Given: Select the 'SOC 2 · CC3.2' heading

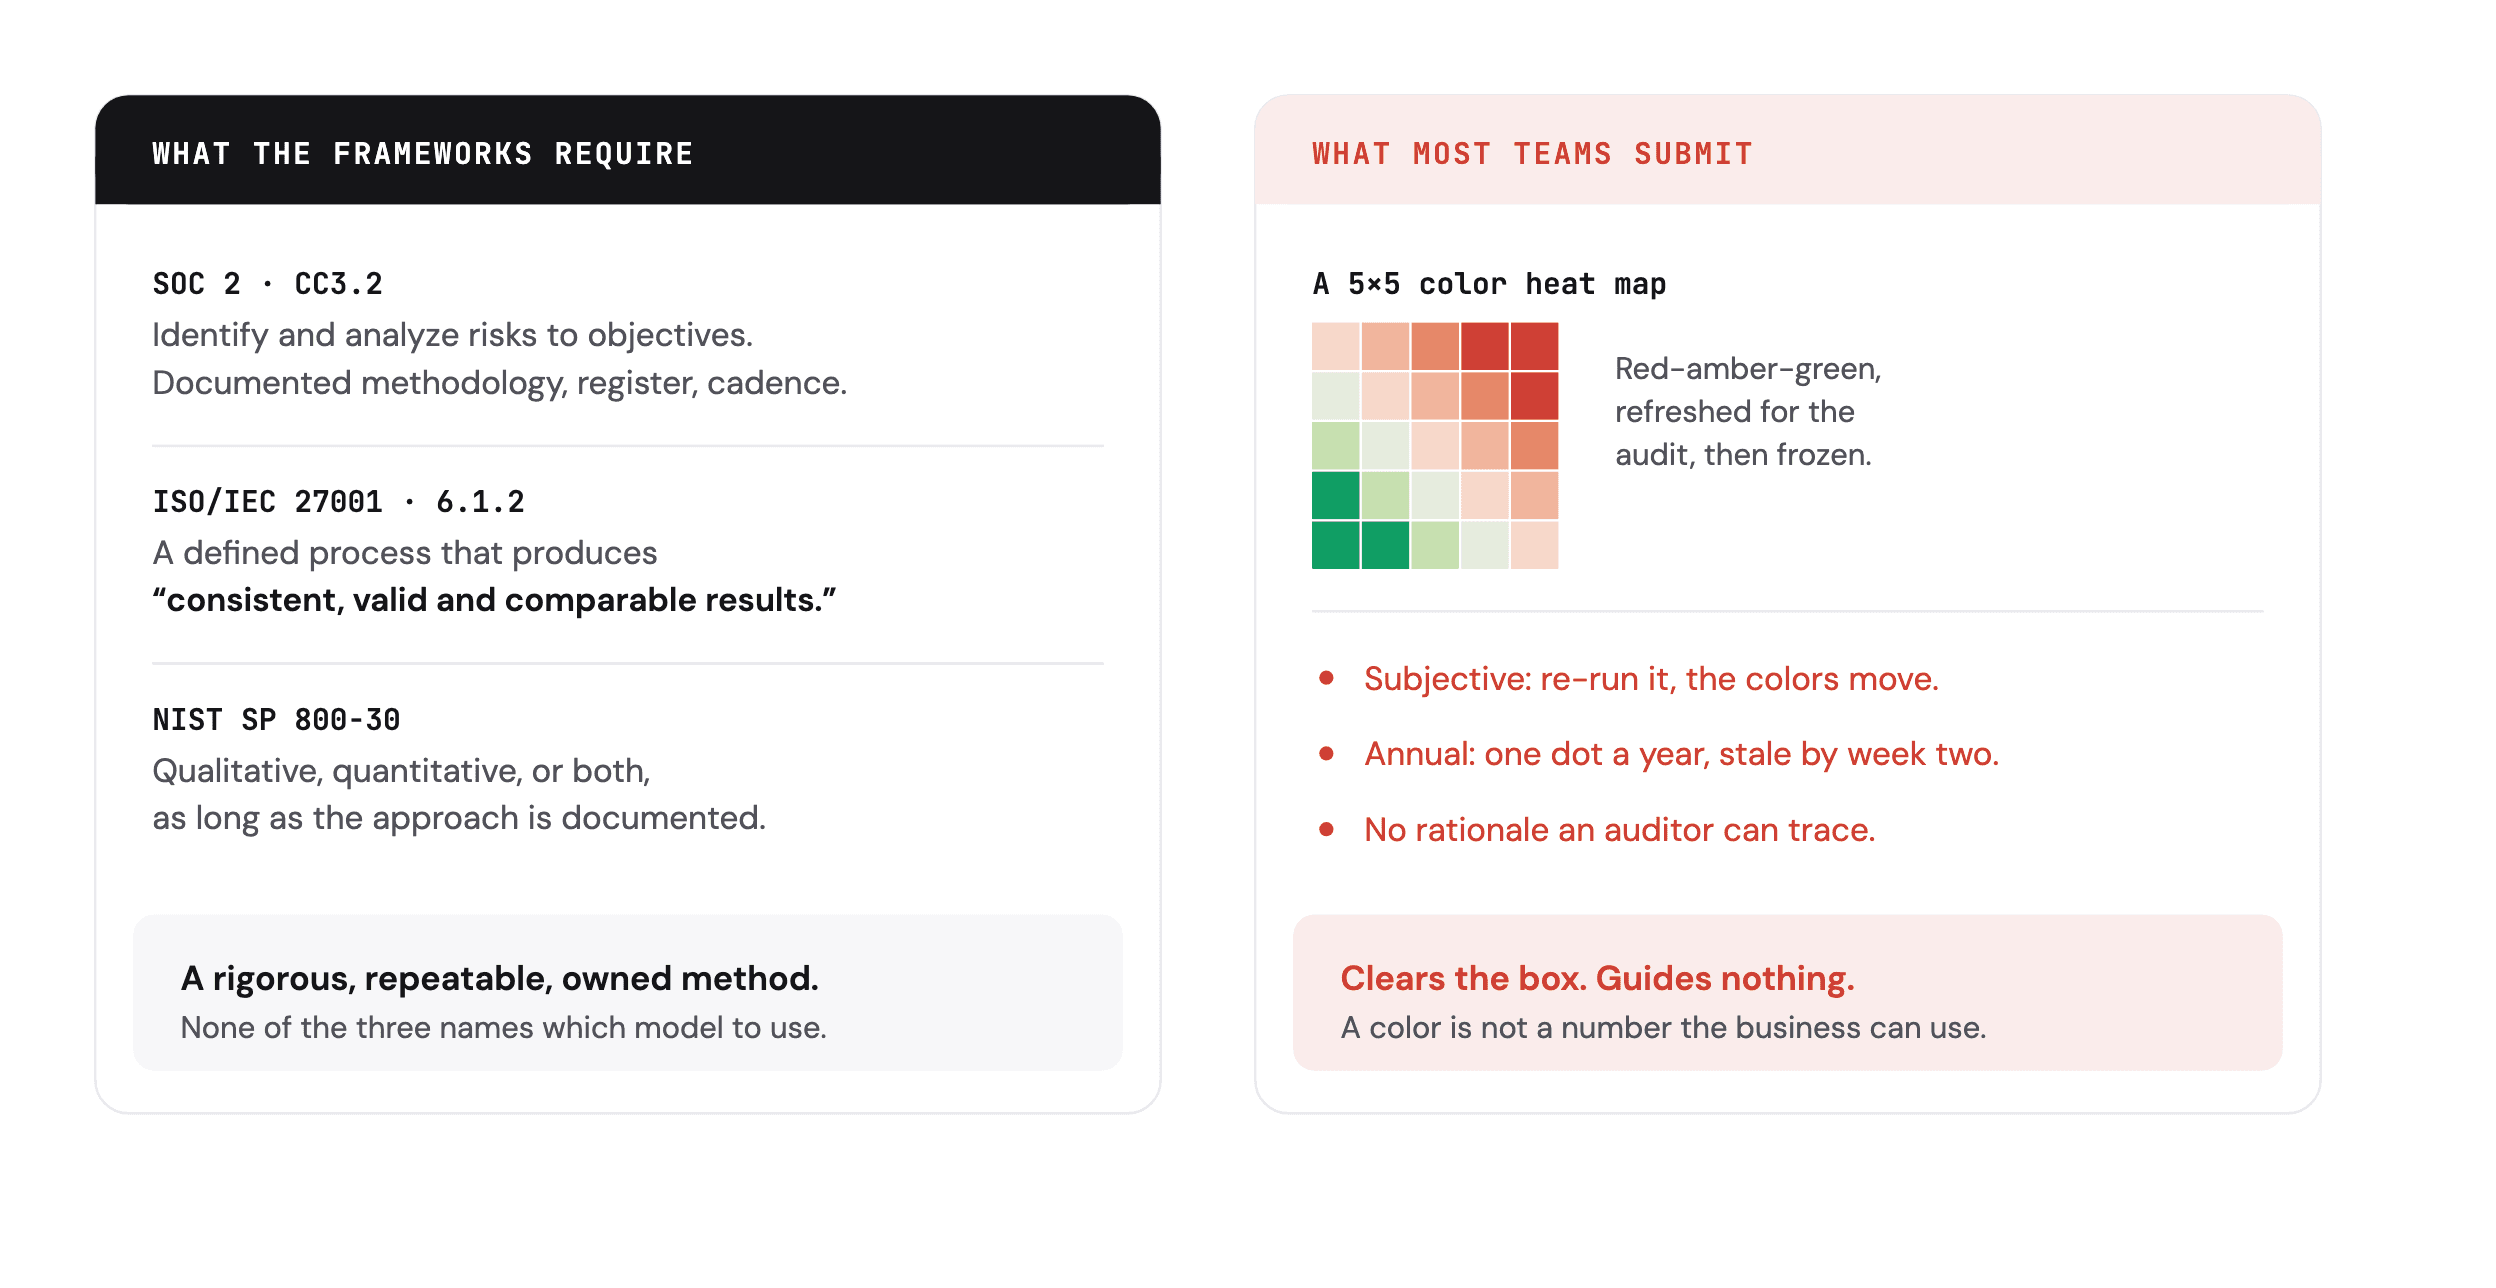Looking at the screenshot, I should coord(267,284).
